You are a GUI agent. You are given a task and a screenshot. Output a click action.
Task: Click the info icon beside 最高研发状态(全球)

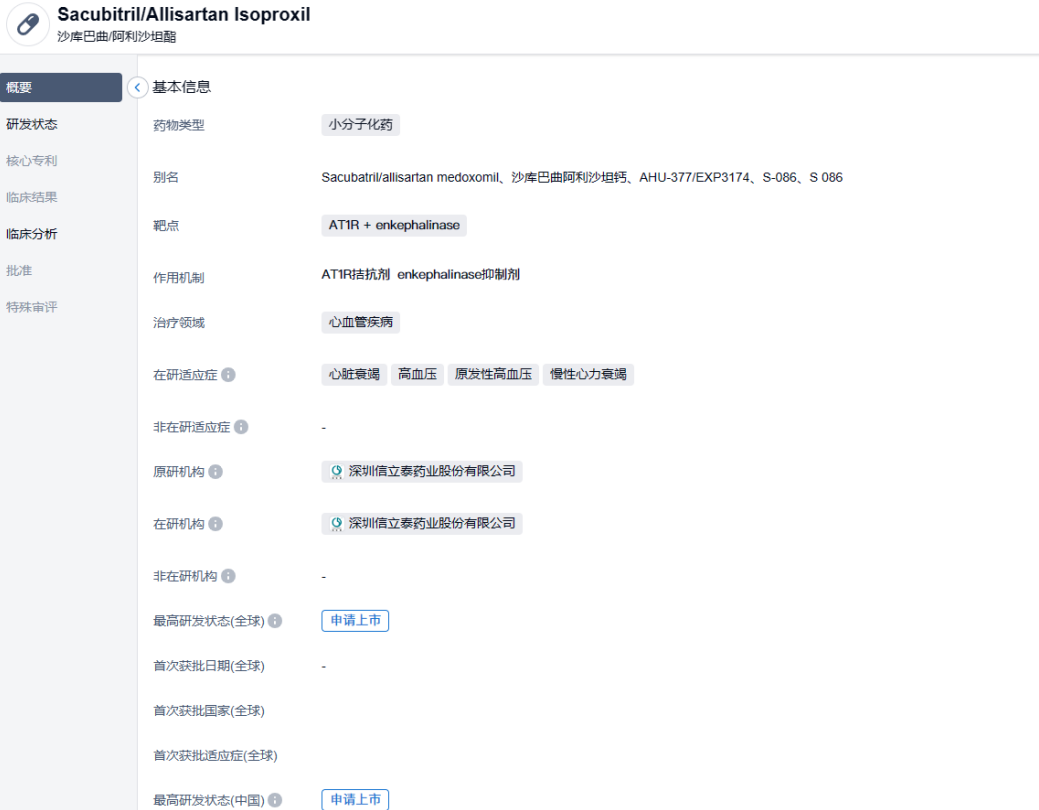(x=275, y=621)
